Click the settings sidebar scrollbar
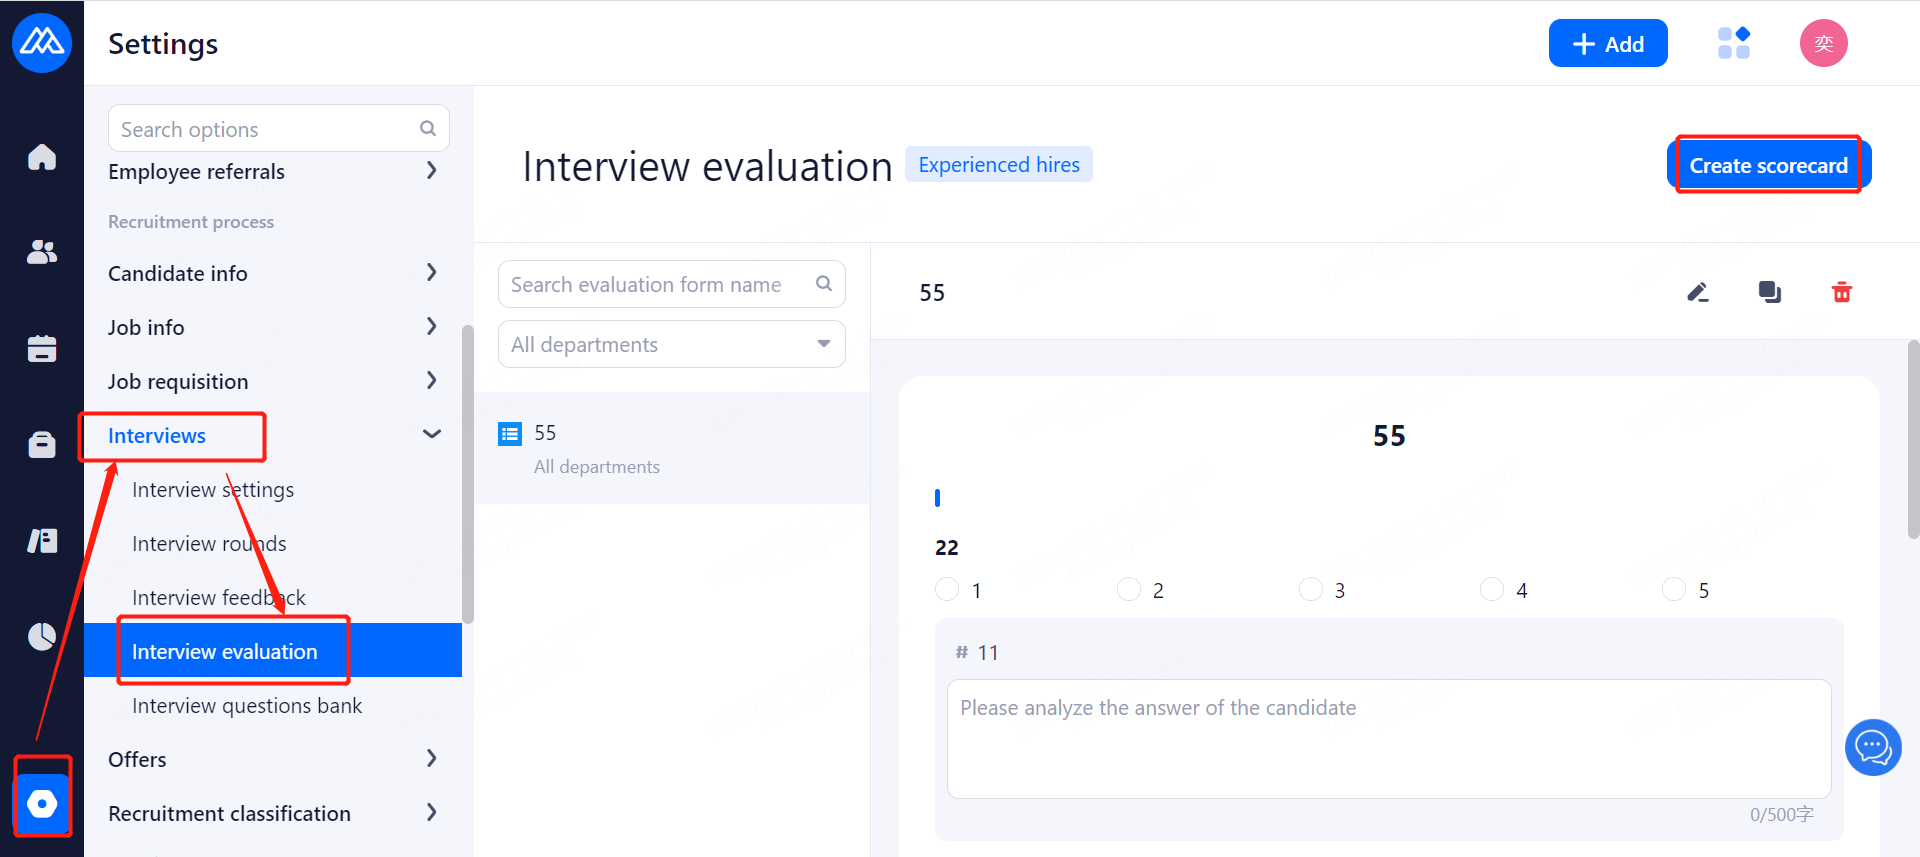The height and width of the screenshot is (857, 1920). (467, 472)
